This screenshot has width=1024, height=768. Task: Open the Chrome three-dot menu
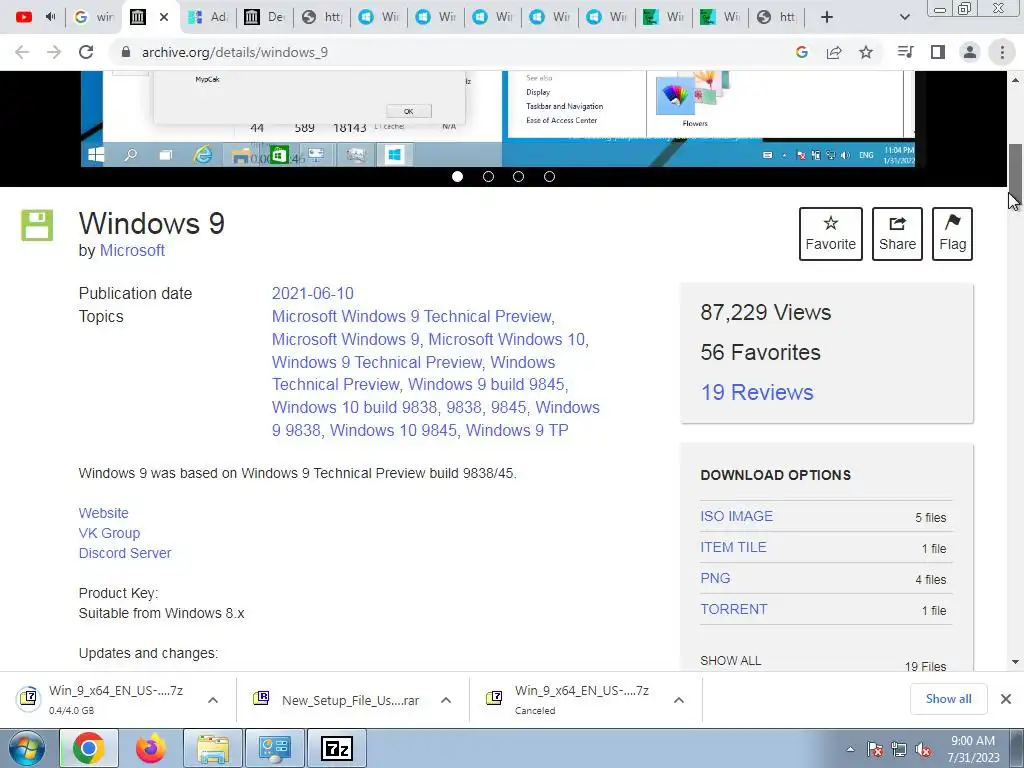tap(1002, 52)
